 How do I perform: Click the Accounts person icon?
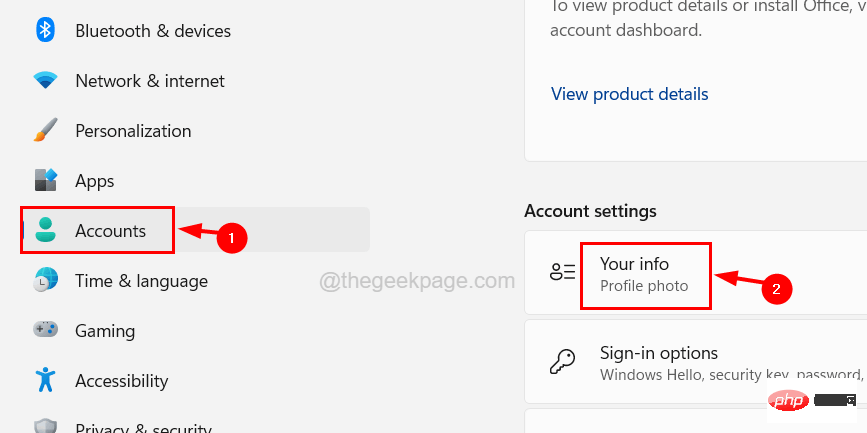(x=45, y=230)
